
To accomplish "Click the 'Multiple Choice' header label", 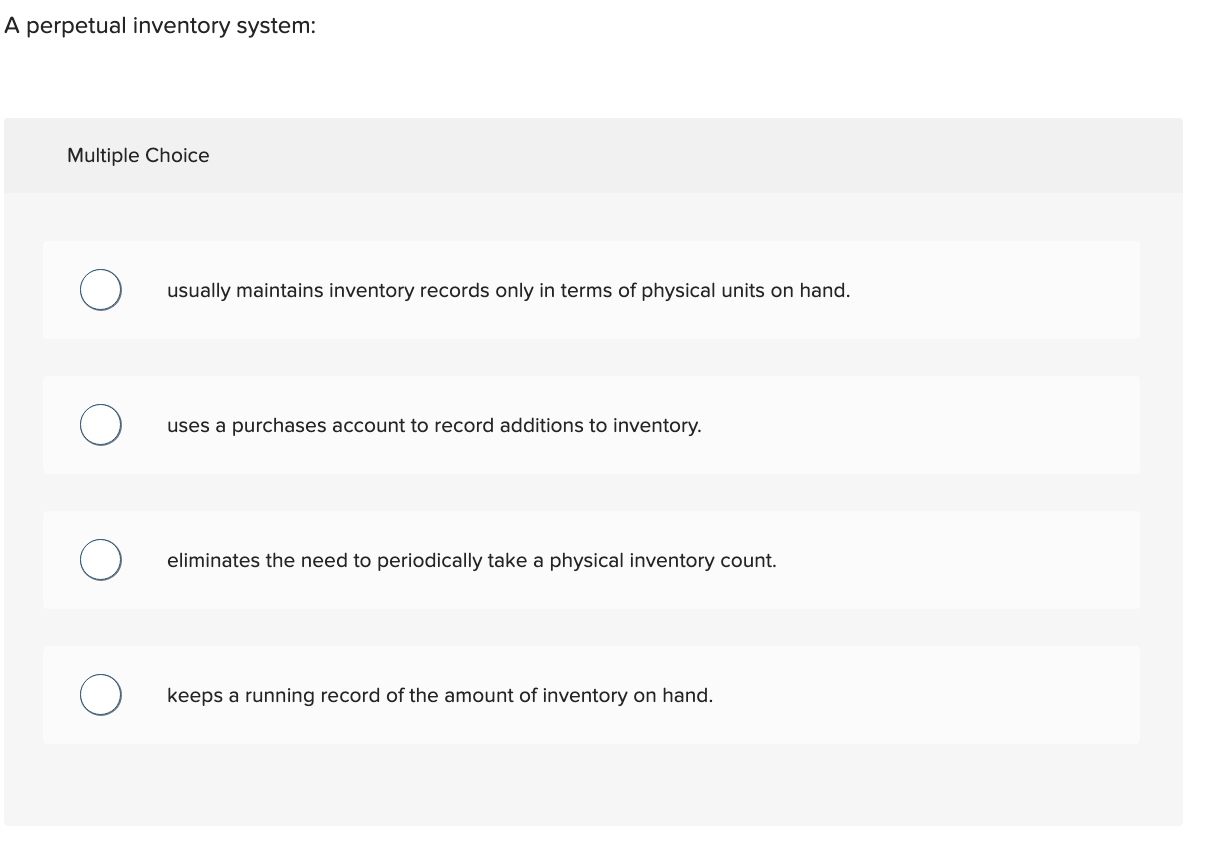I will click(x=138, y=155).
